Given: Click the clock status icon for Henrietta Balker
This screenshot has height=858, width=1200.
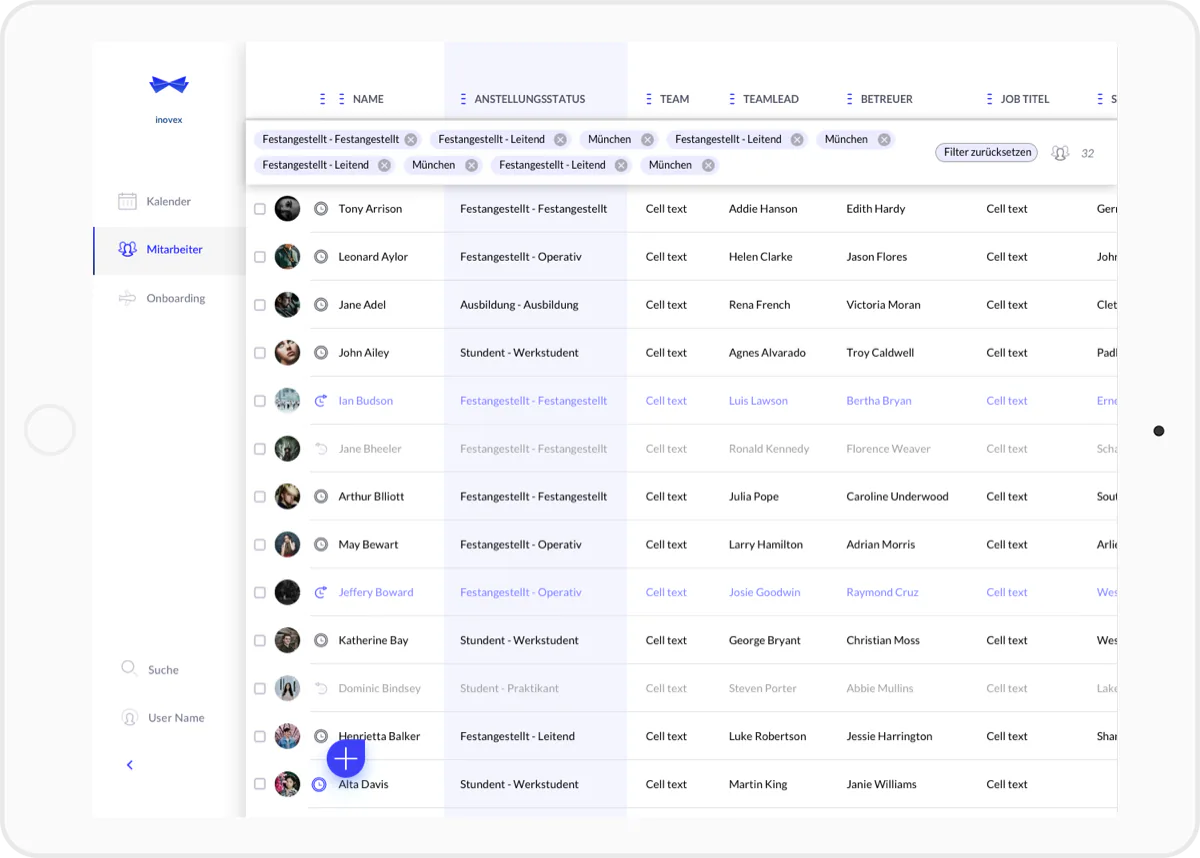Looking at the screenshot, I should coord(321,737).
